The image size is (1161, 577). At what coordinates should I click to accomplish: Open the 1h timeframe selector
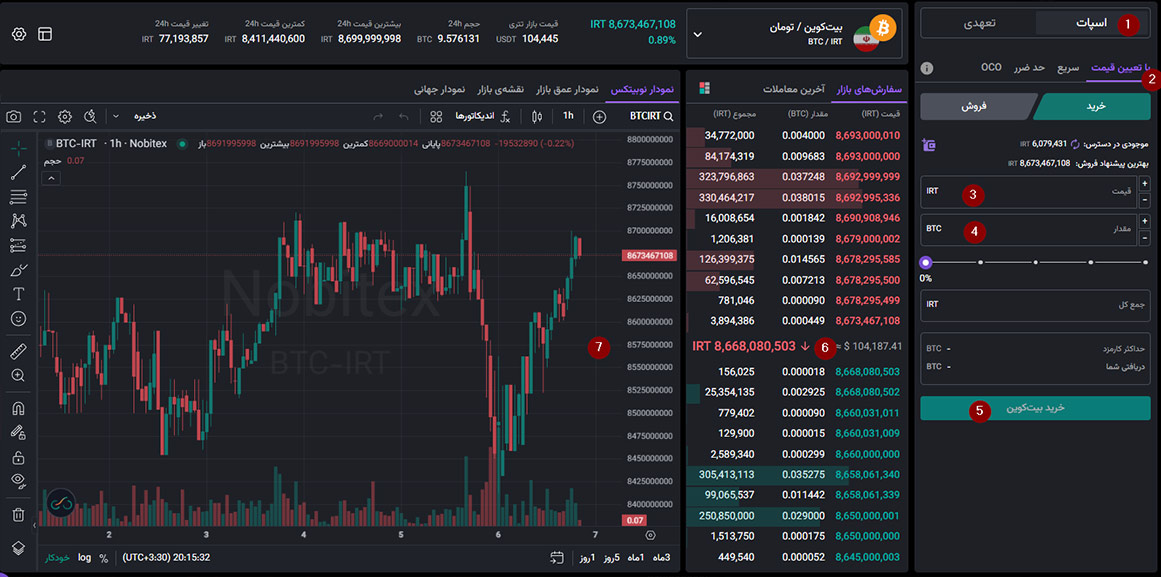pyautogui.click(x=568, y=116)
